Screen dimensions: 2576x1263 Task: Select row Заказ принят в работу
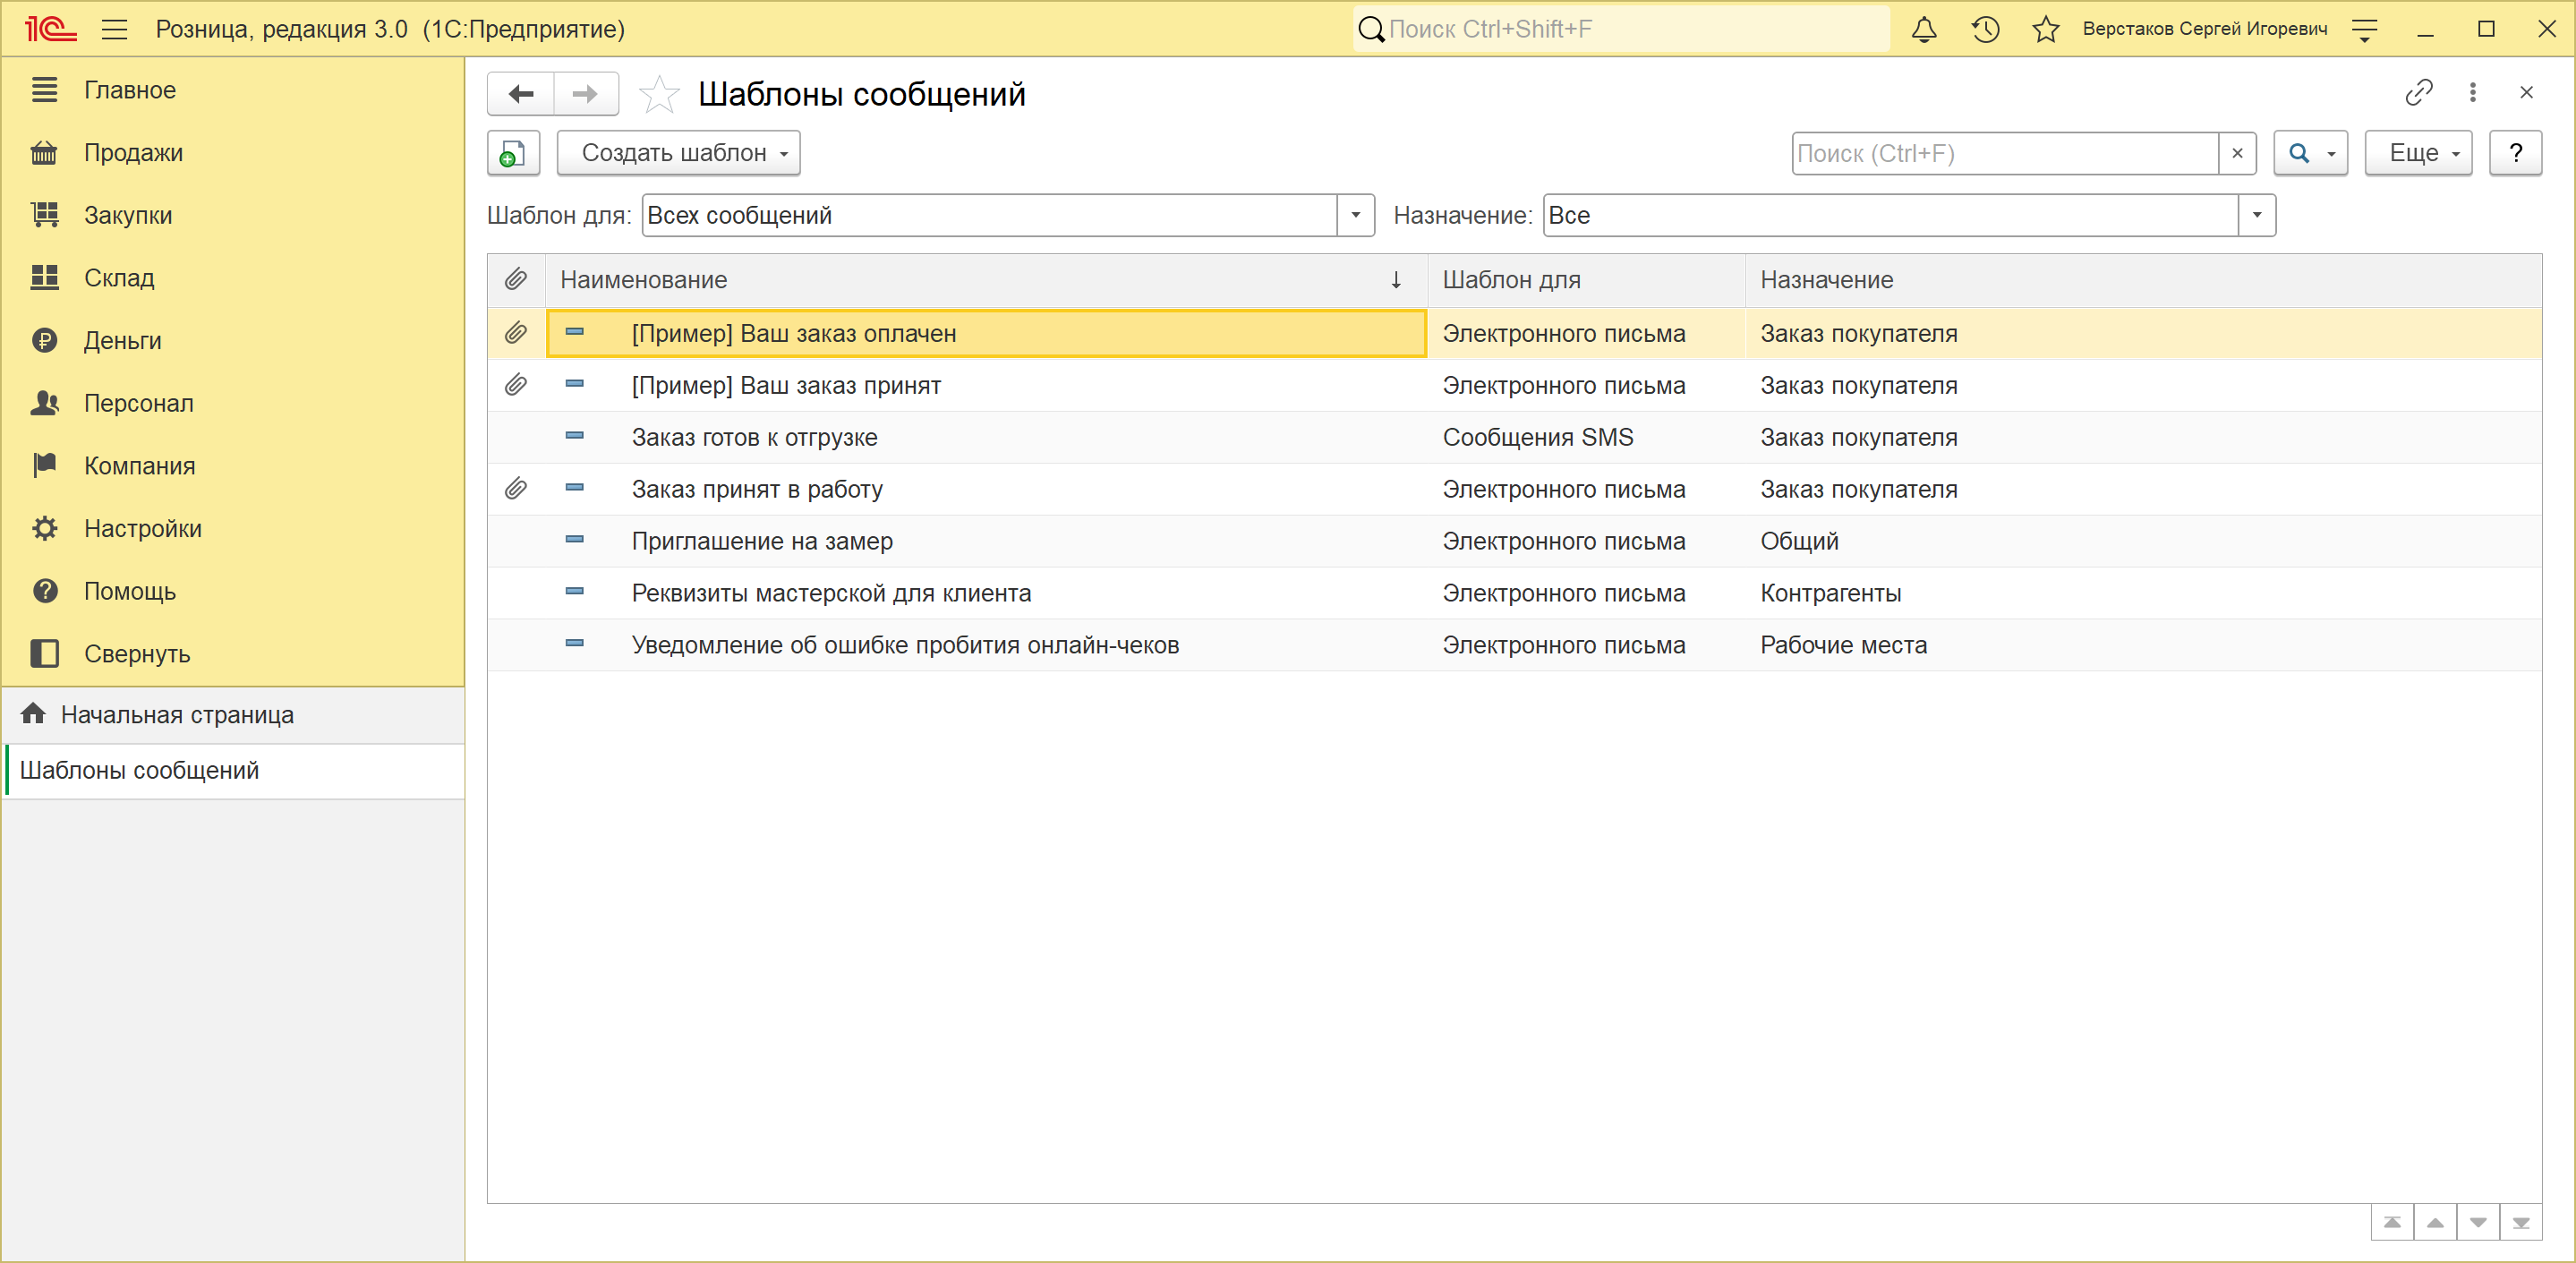[1514, 489]
